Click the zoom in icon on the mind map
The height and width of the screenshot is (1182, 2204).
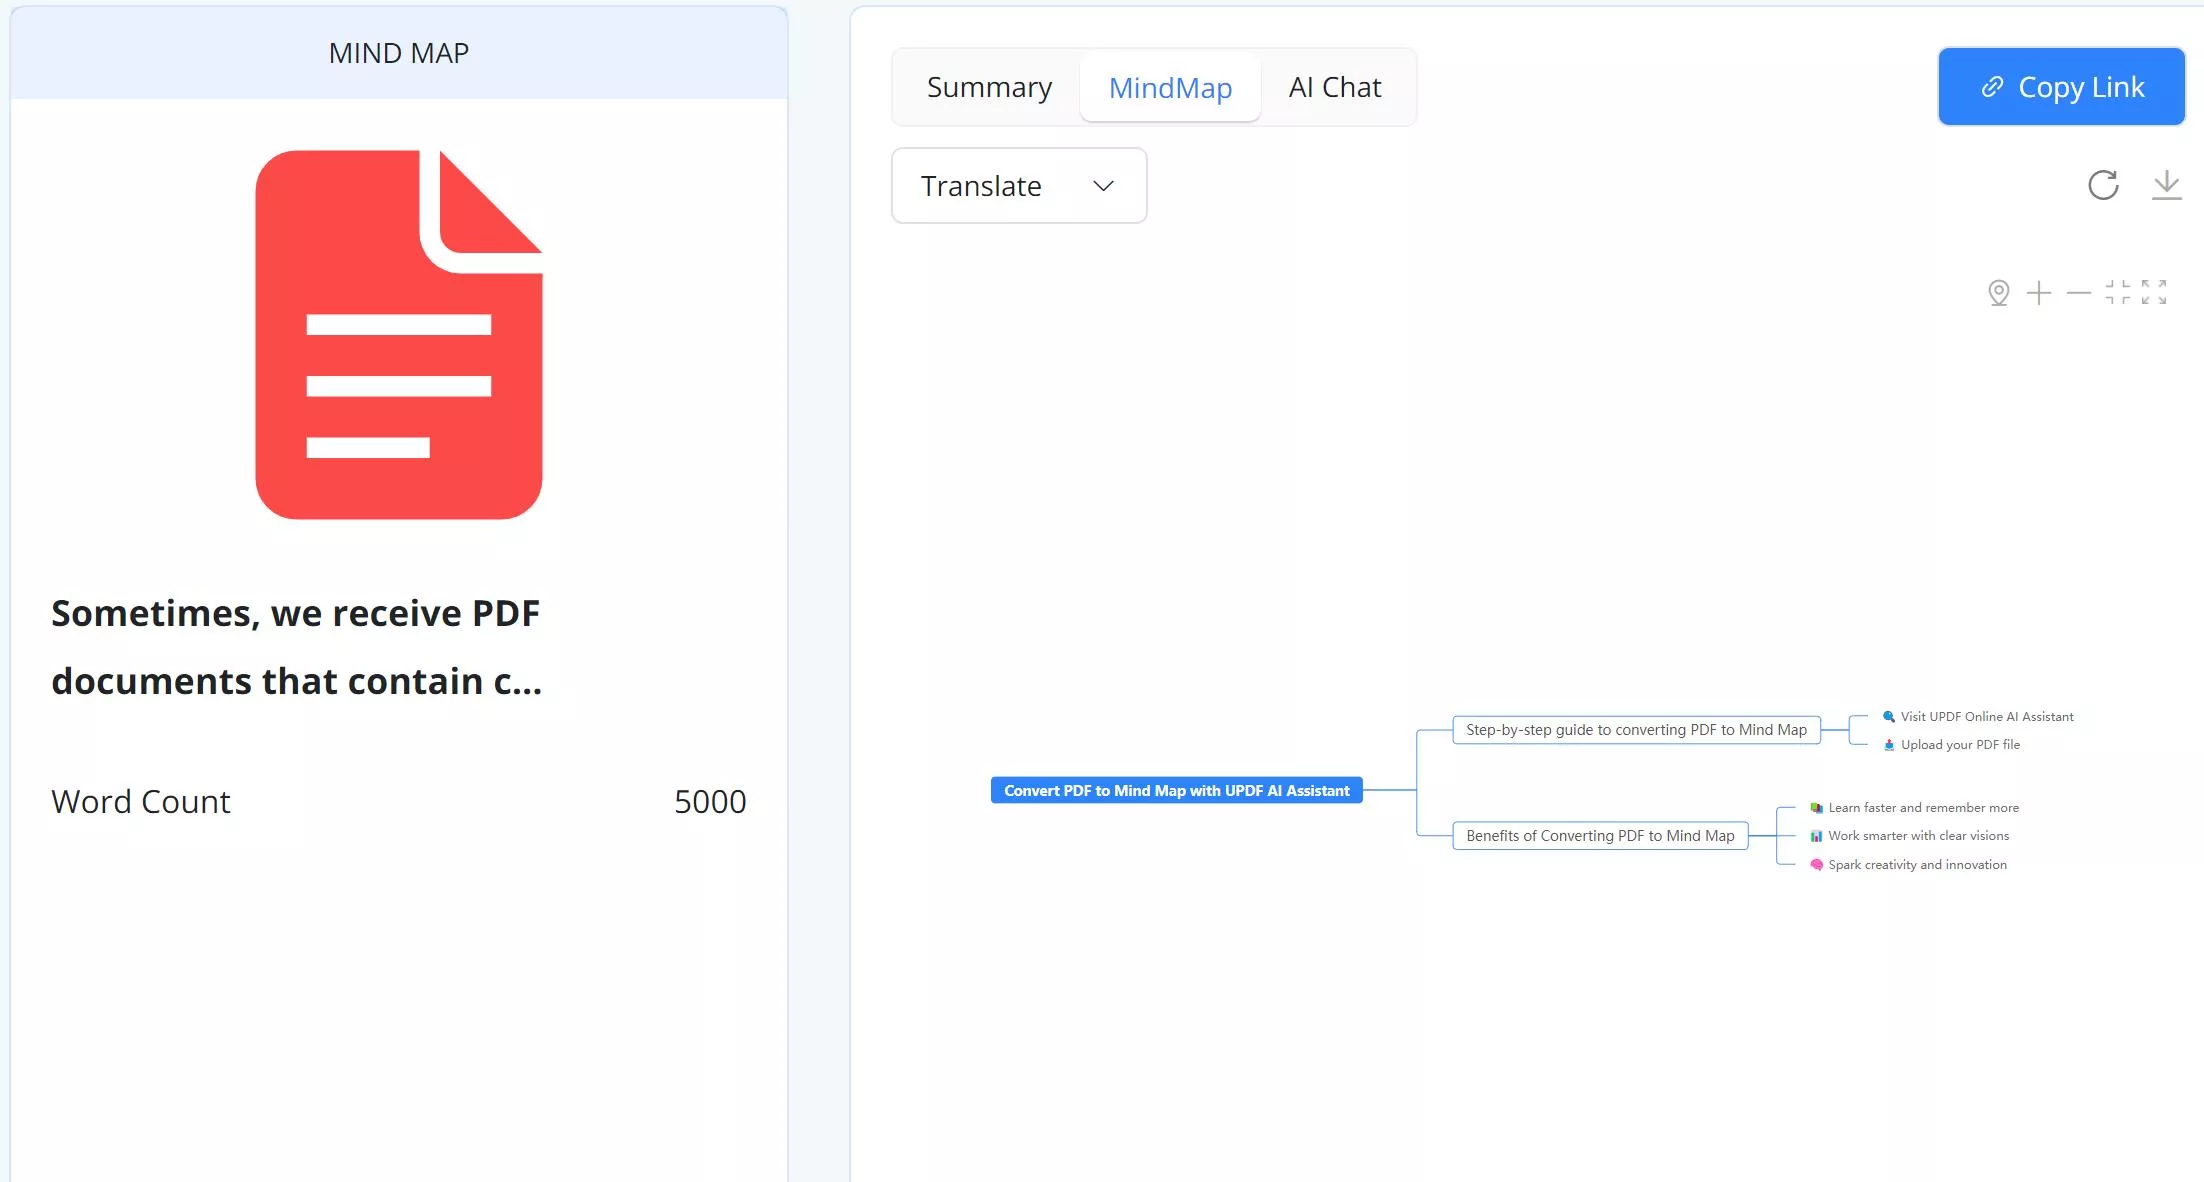2039,292
